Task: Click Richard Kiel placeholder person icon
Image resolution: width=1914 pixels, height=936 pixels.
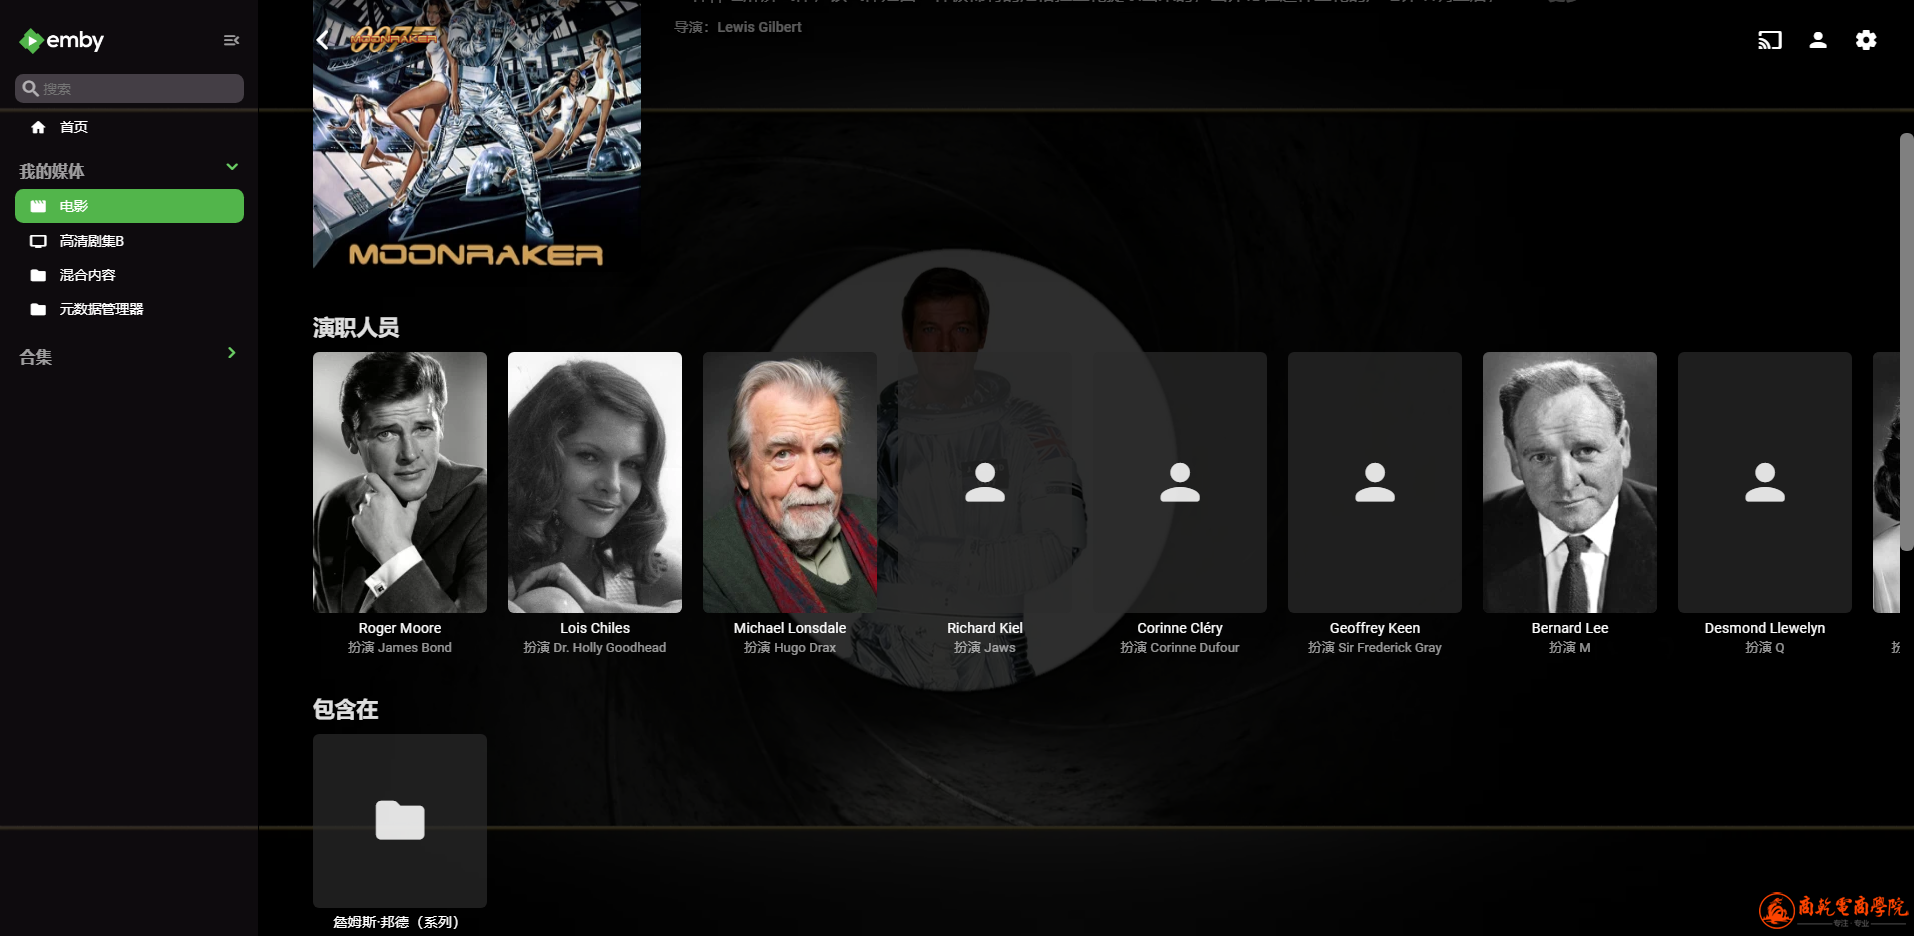Action: point(985,482)
